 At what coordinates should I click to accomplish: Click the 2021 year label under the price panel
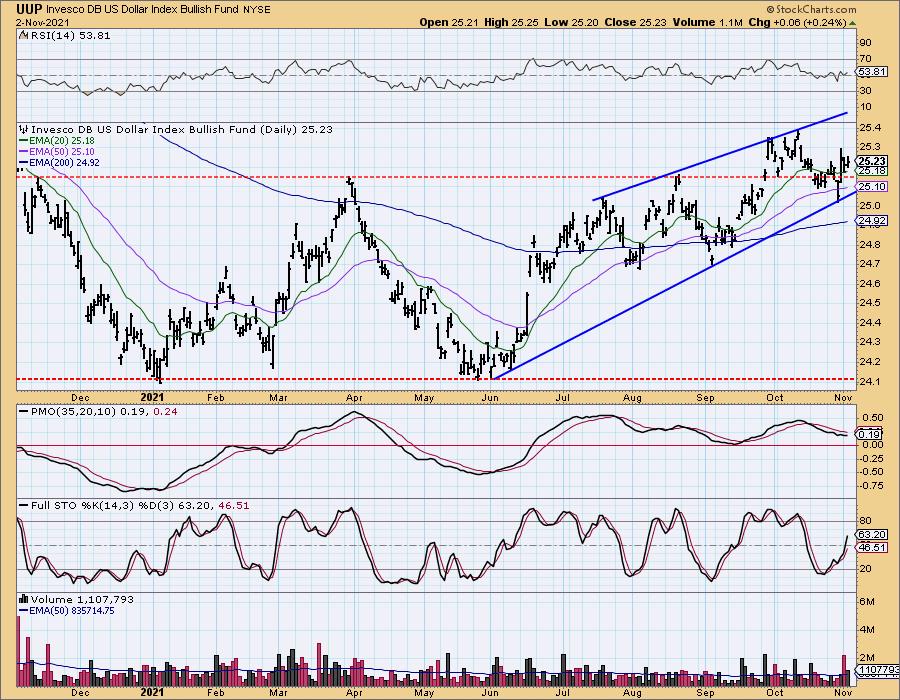click(x=152, y=397)
